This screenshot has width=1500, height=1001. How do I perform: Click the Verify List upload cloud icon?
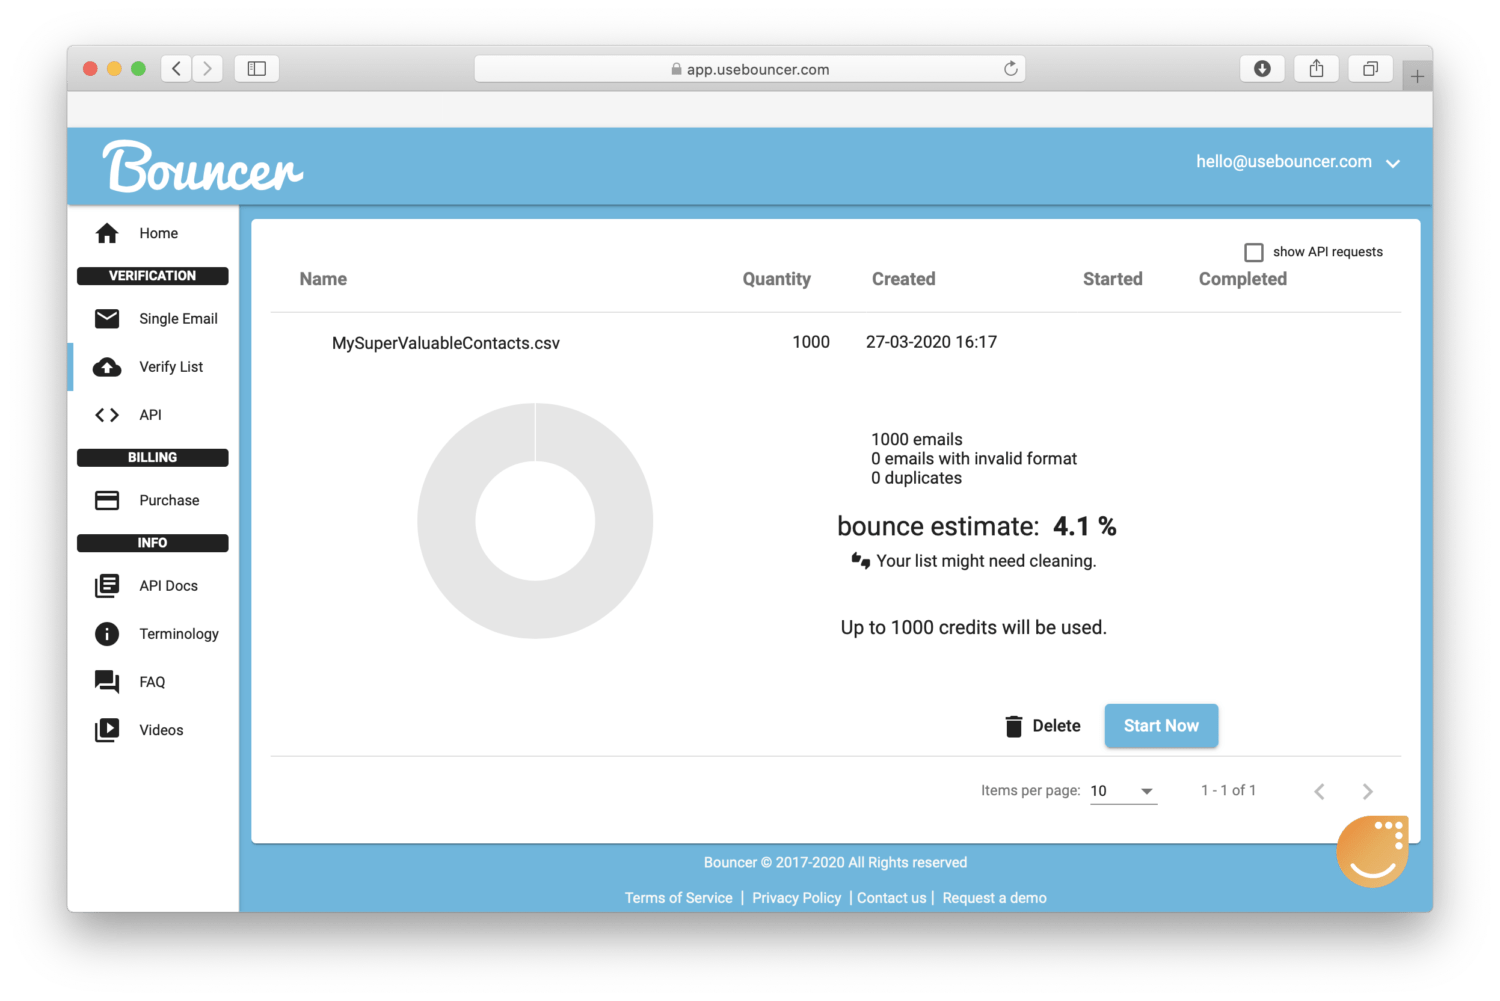107,366
